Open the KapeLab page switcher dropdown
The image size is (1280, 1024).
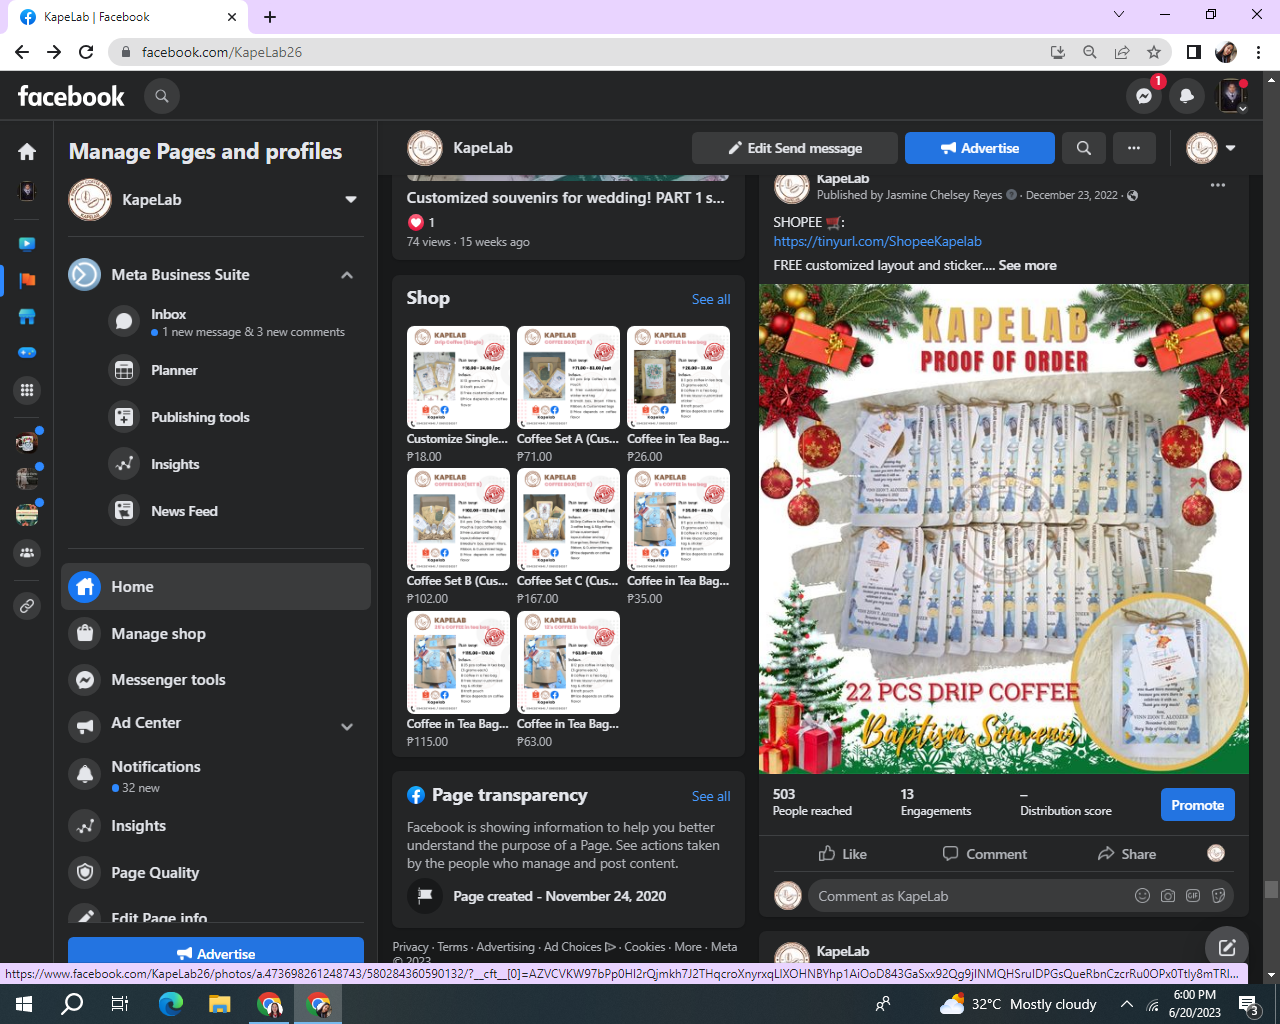click(351, 200)
